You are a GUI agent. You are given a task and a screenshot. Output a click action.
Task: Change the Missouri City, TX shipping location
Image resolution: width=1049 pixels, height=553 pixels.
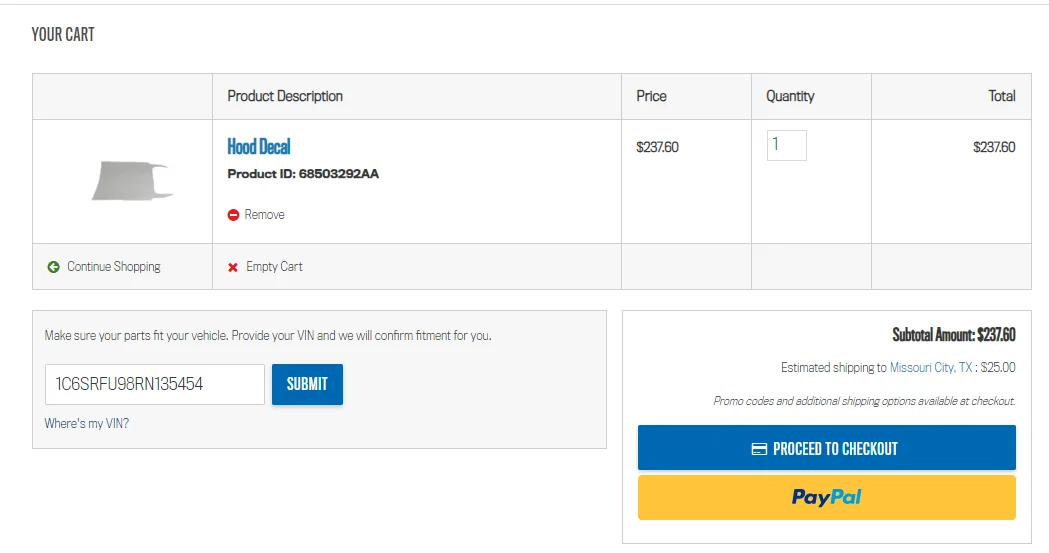(931, 368)
